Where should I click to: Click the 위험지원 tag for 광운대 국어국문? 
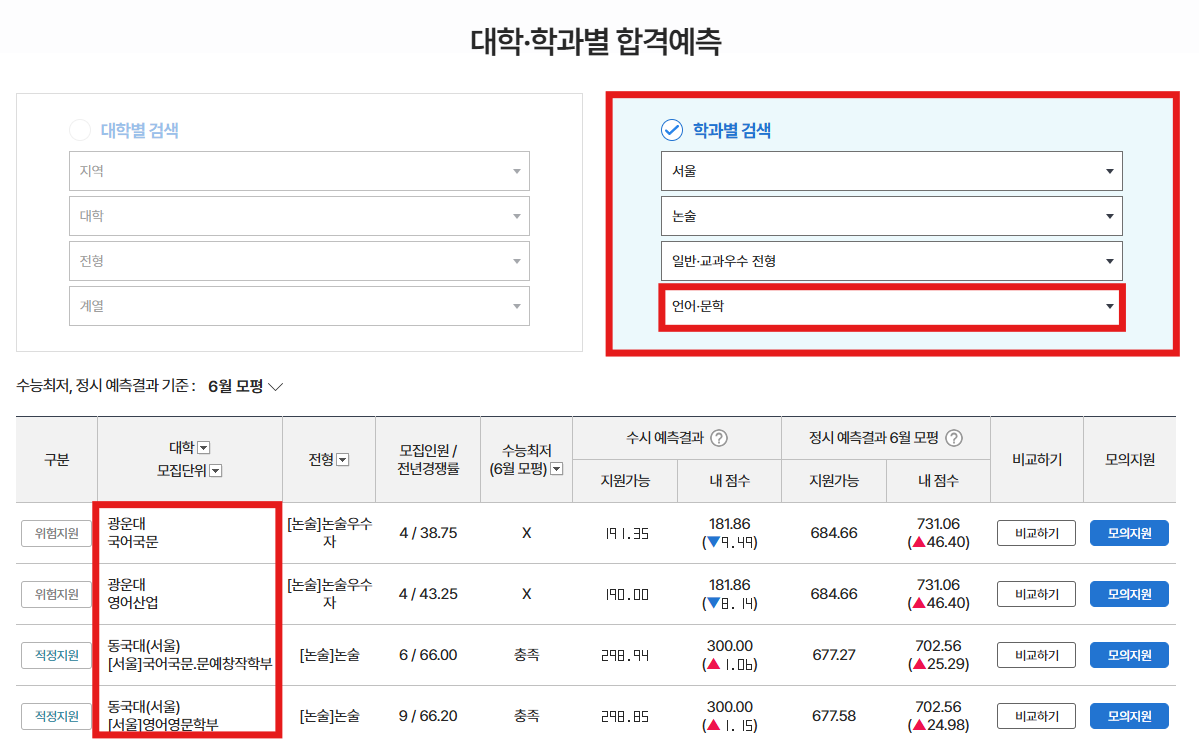[x=57, y=534]
